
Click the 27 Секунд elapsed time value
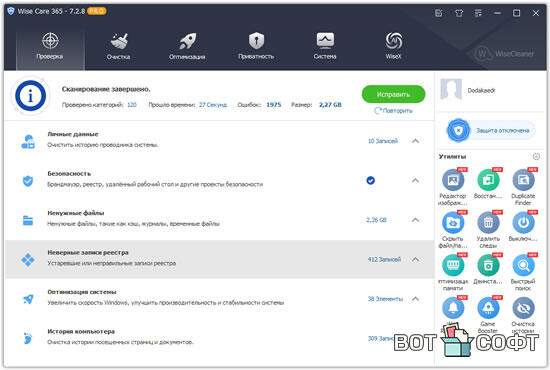tap(213, 105)
